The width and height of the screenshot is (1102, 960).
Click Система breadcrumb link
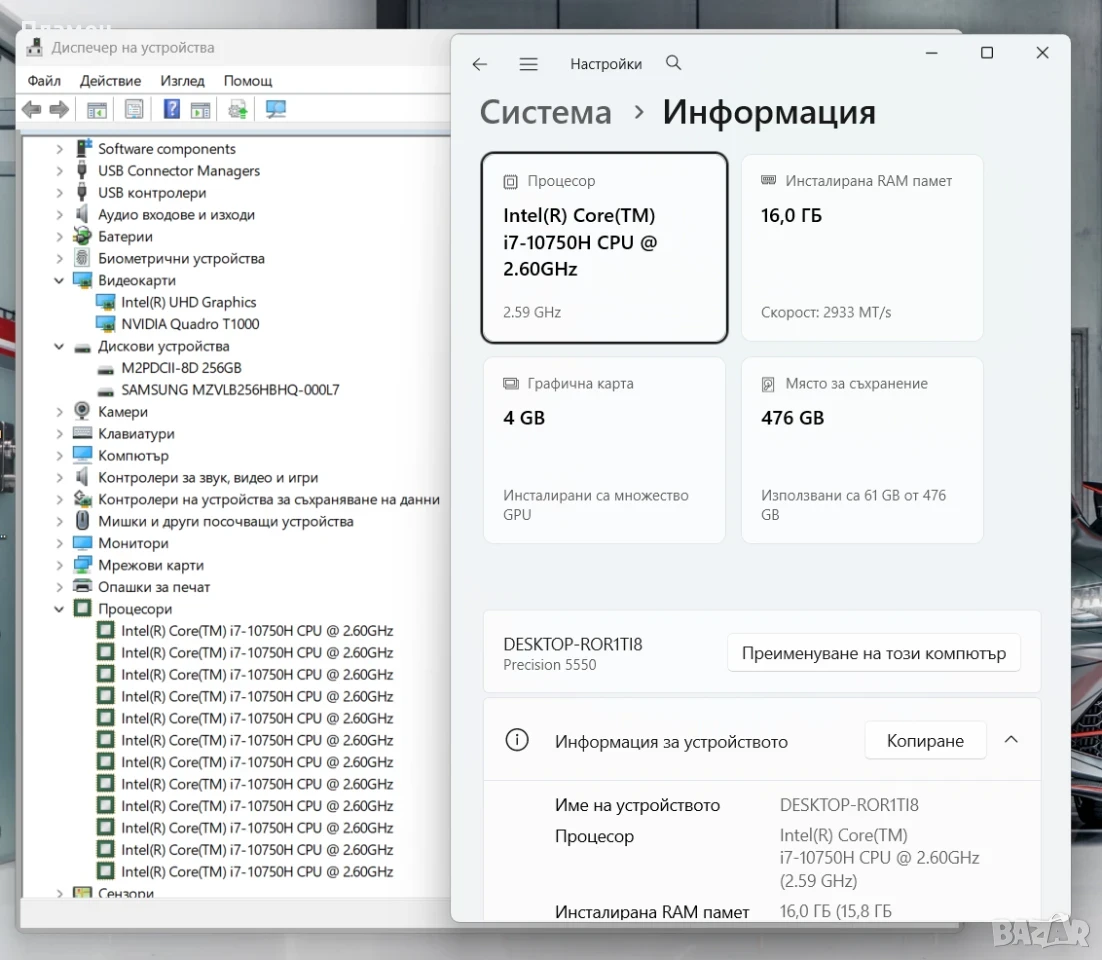pos(546,112)
